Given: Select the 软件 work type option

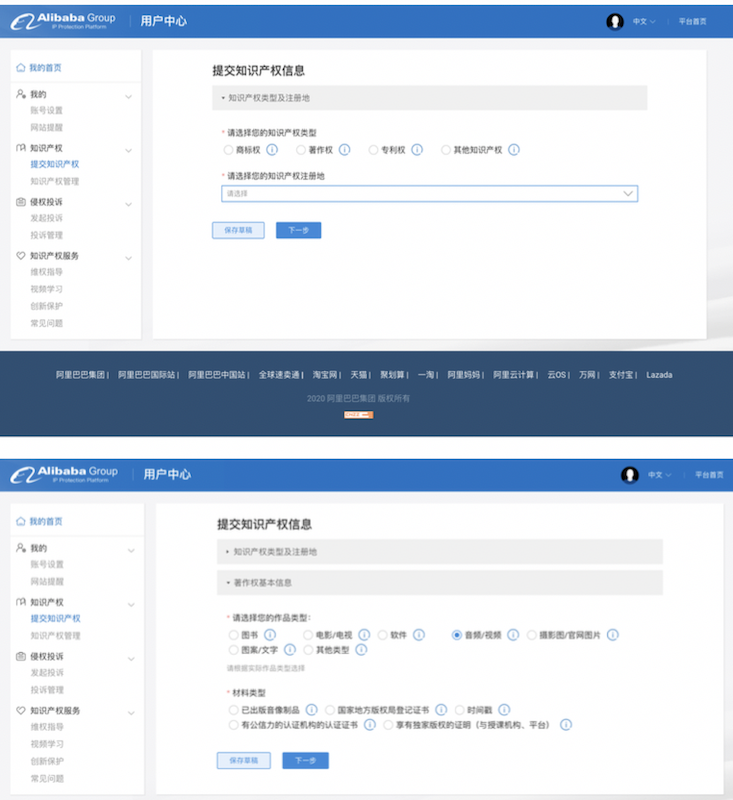Looking at the screenshot, I should coord(383,635).
